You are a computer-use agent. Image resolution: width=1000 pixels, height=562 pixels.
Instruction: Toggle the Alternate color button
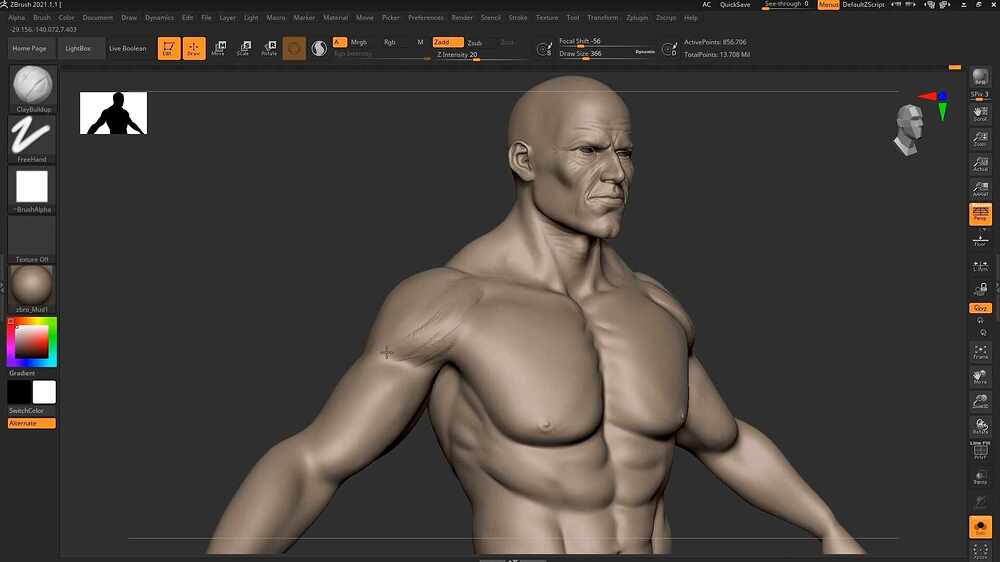pos(31,424)
